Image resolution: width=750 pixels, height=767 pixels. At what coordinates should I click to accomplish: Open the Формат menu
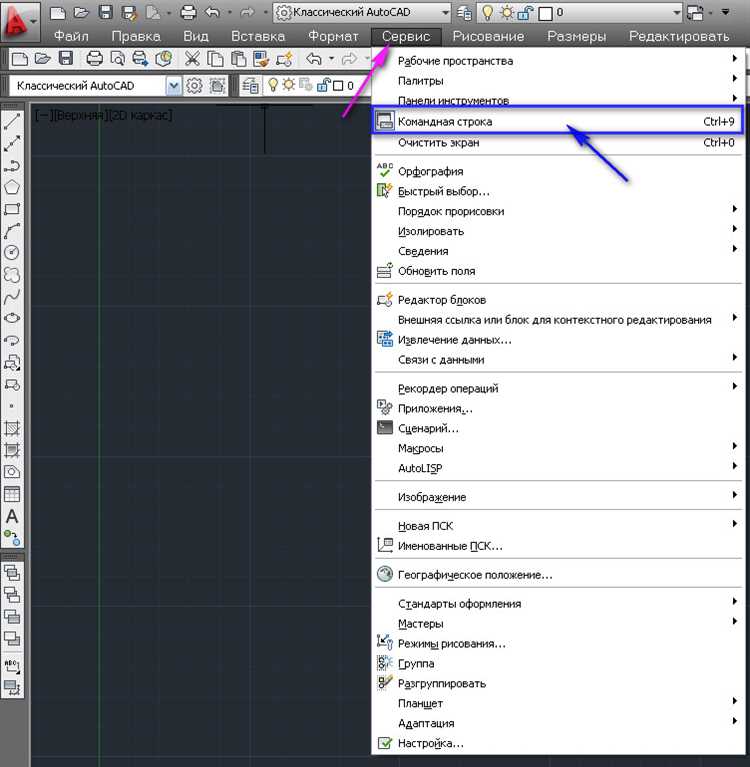(333, 36)
